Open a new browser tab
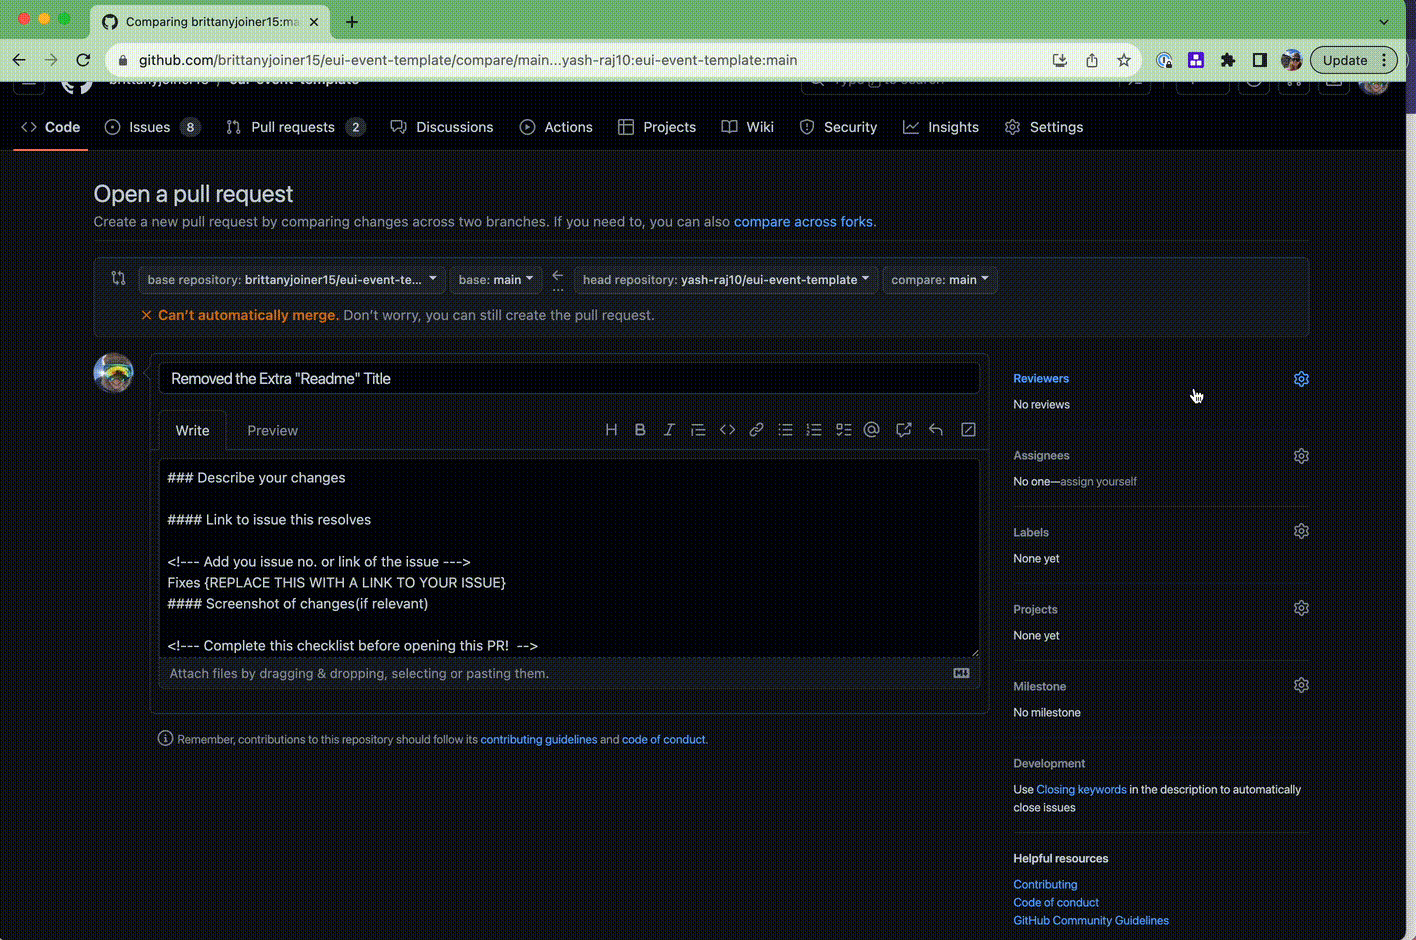The width and height of the screenshot is (1416, 940). pyautogui.click(x=351, y=21)
